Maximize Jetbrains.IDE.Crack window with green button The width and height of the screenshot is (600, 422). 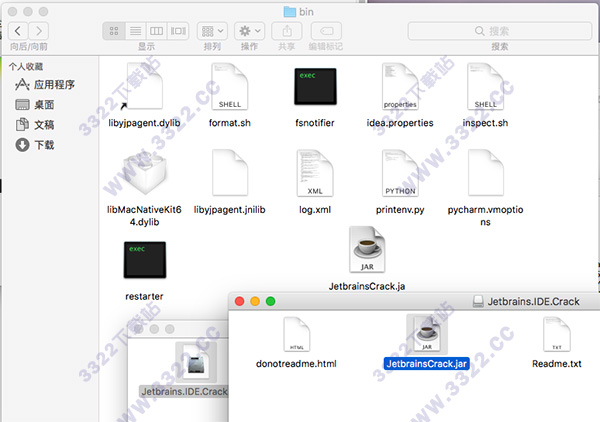point(271,301)
